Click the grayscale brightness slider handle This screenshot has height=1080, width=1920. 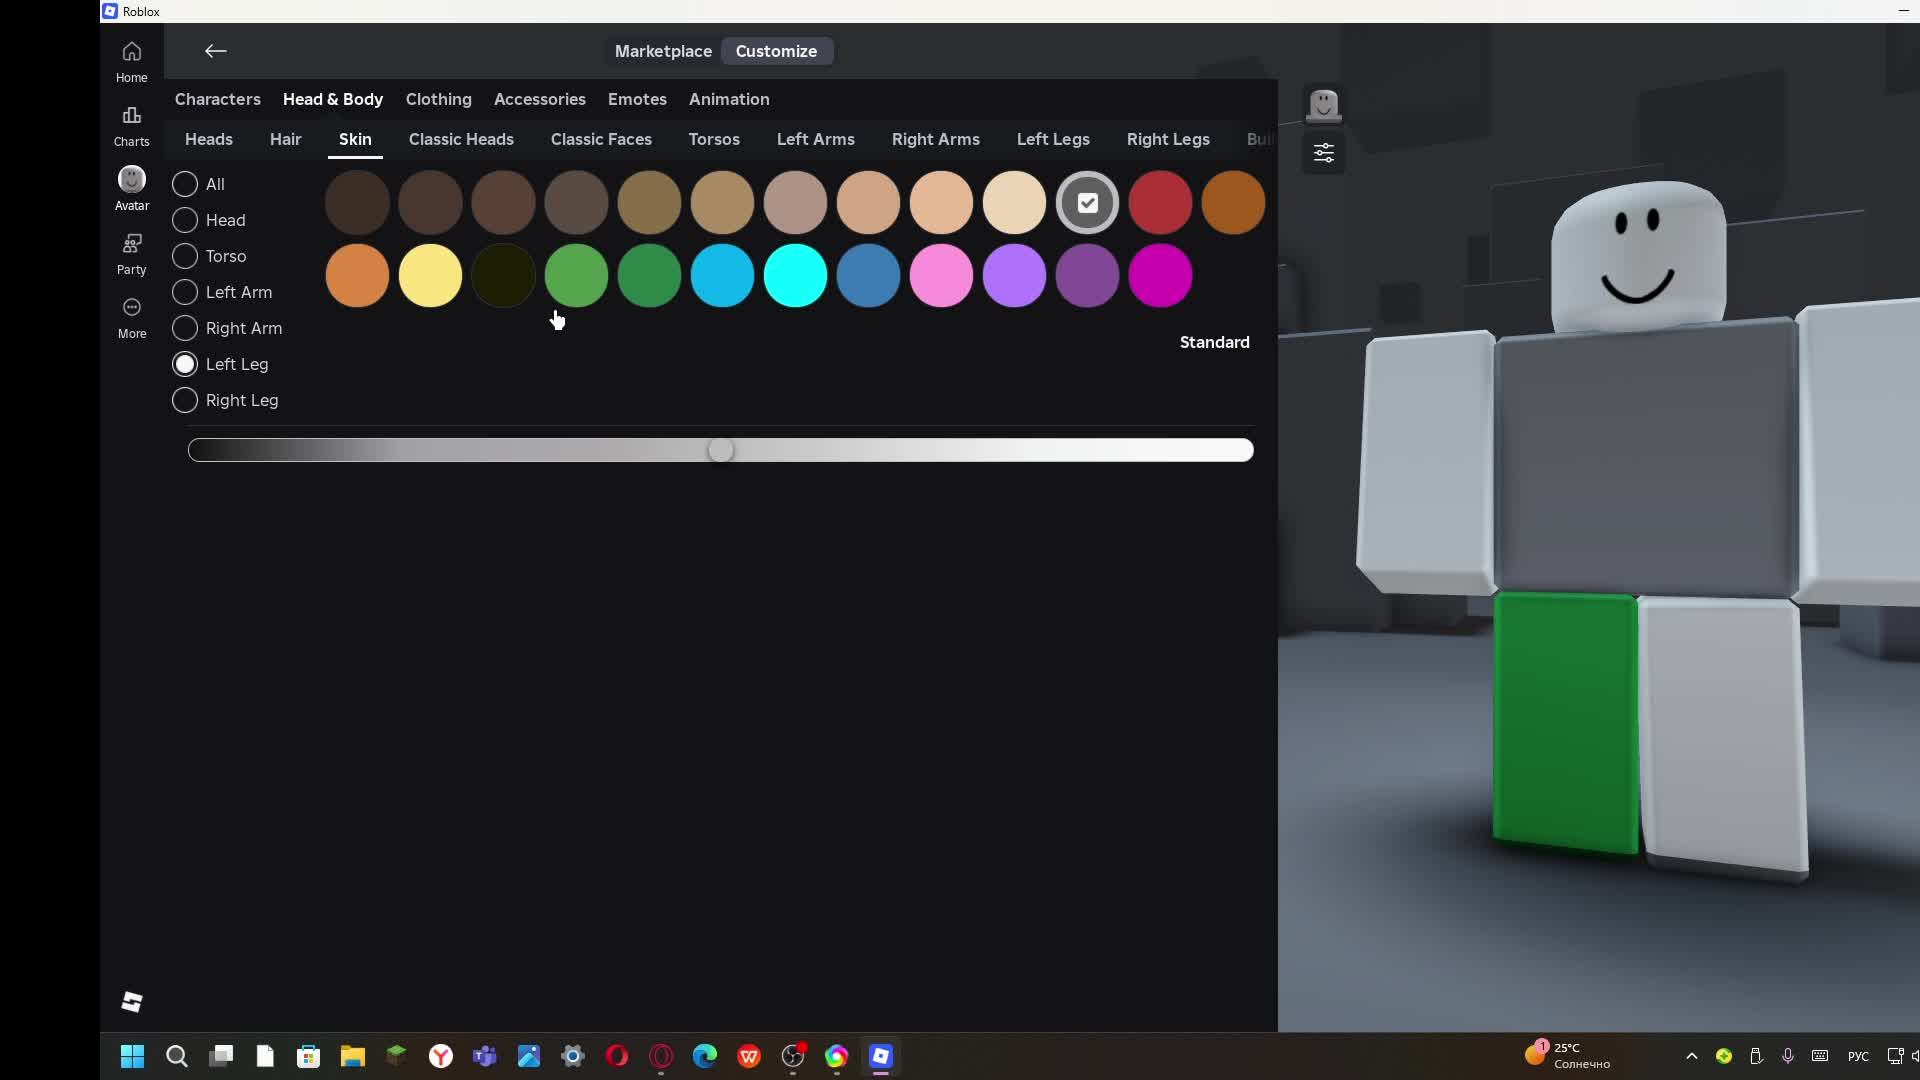tap(720, 450)
